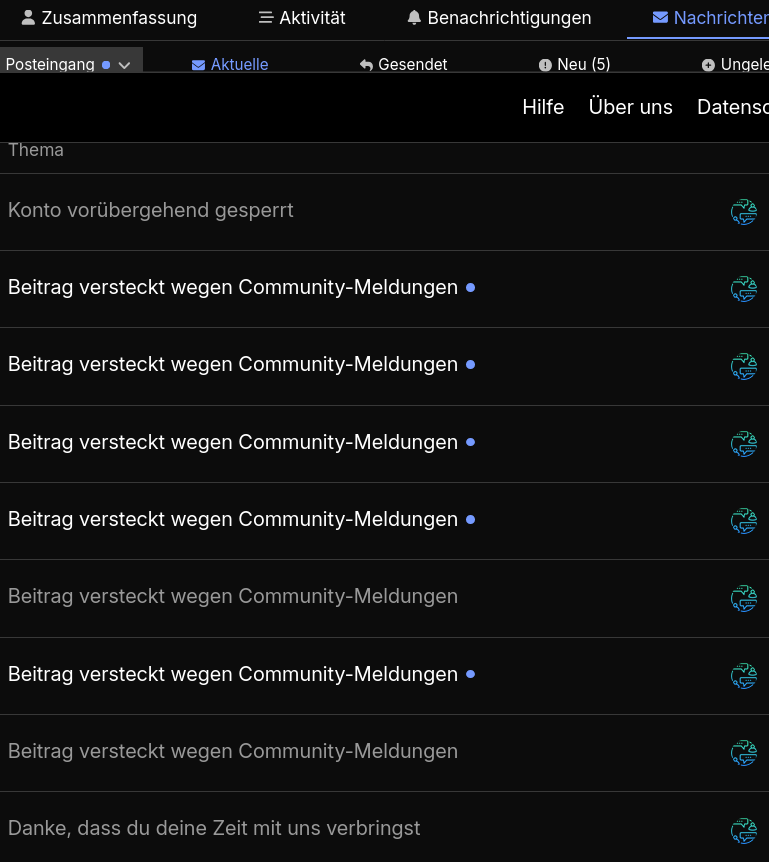Click the reply arrow icon beside Gesendet
Image resolution: width=769 pixels, height=862 pixels.
point(366,65)
